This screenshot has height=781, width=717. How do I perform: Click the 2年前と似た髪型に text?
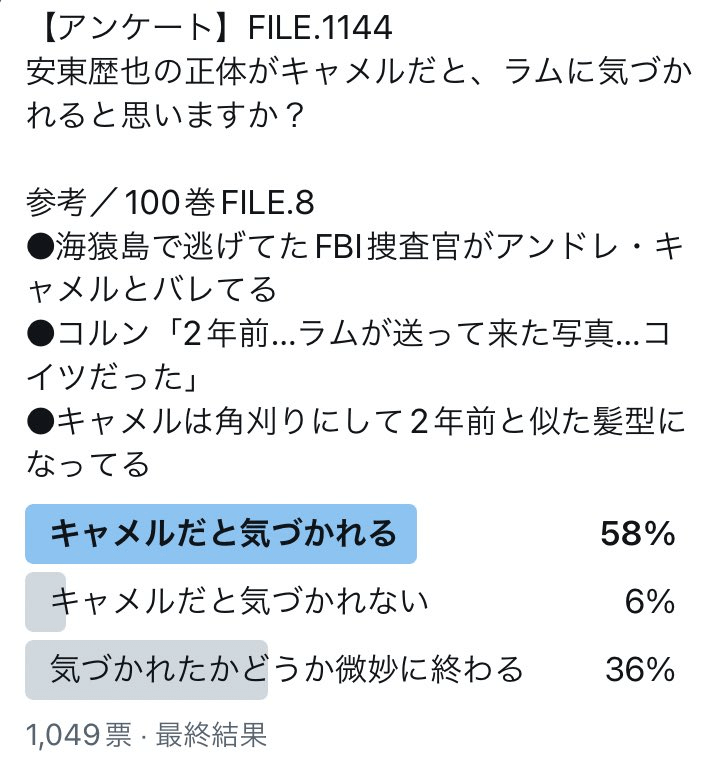coord(548,421)
